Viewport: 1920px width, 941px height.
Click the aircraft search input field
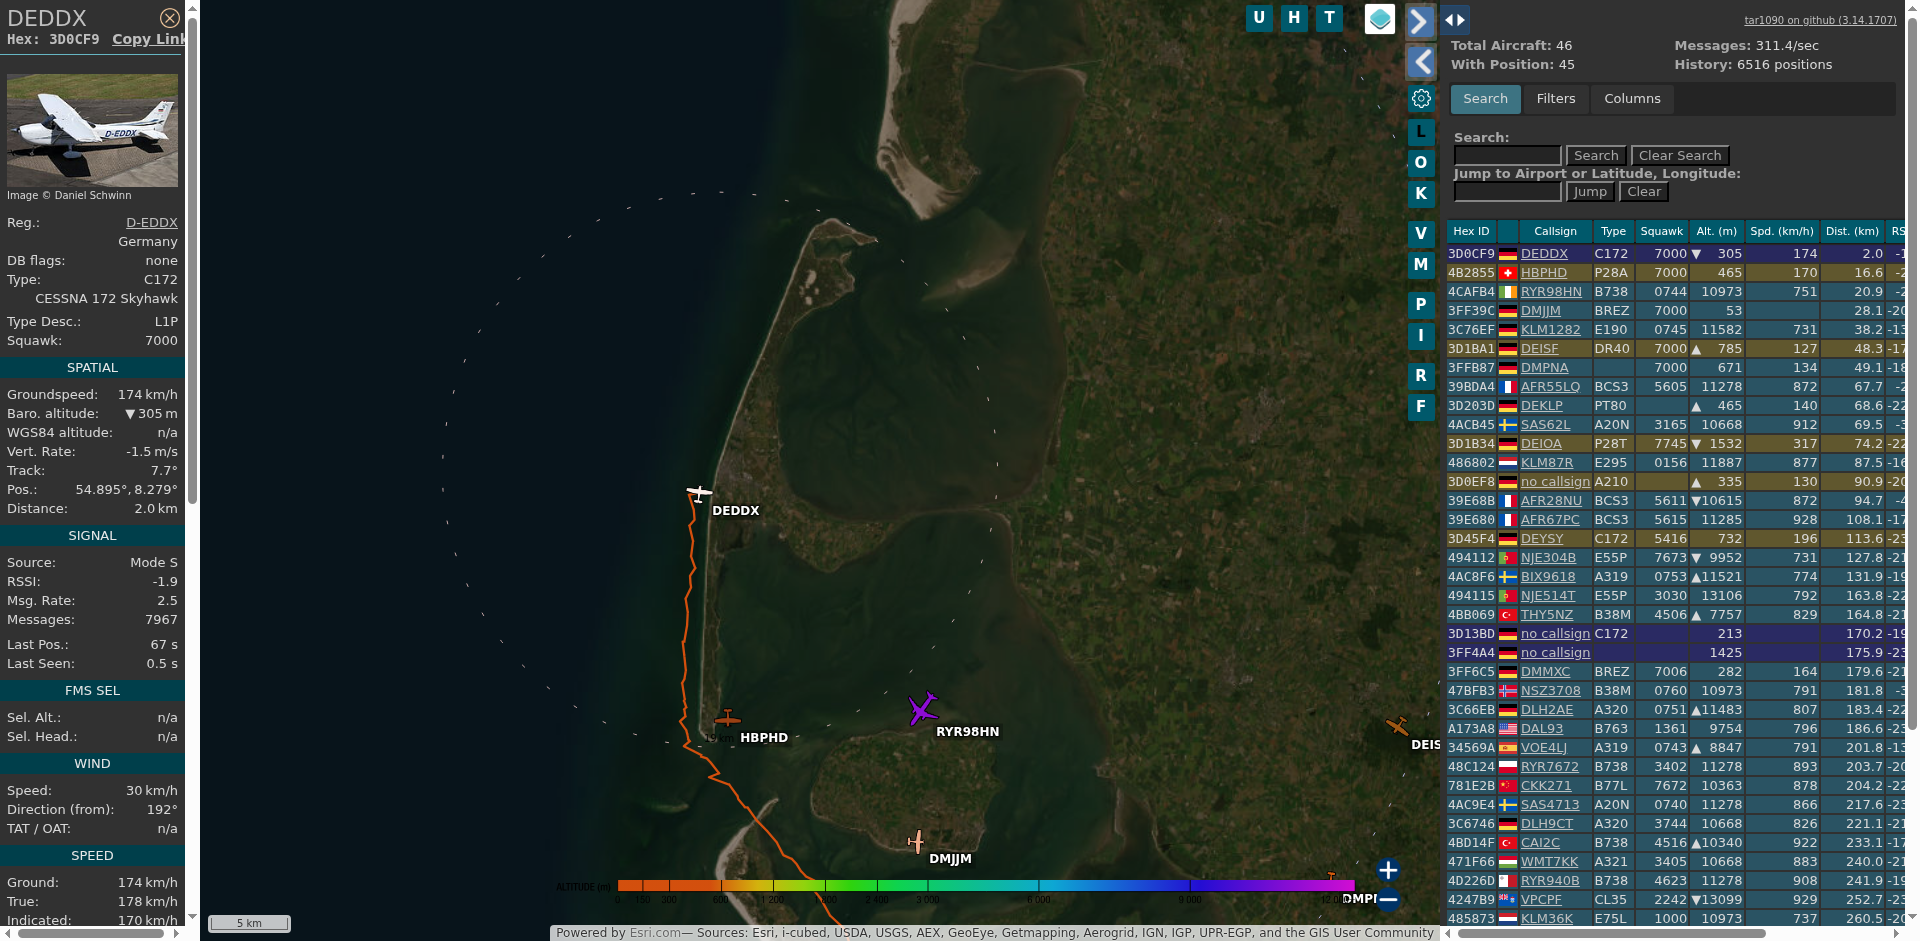[1507, 156]
